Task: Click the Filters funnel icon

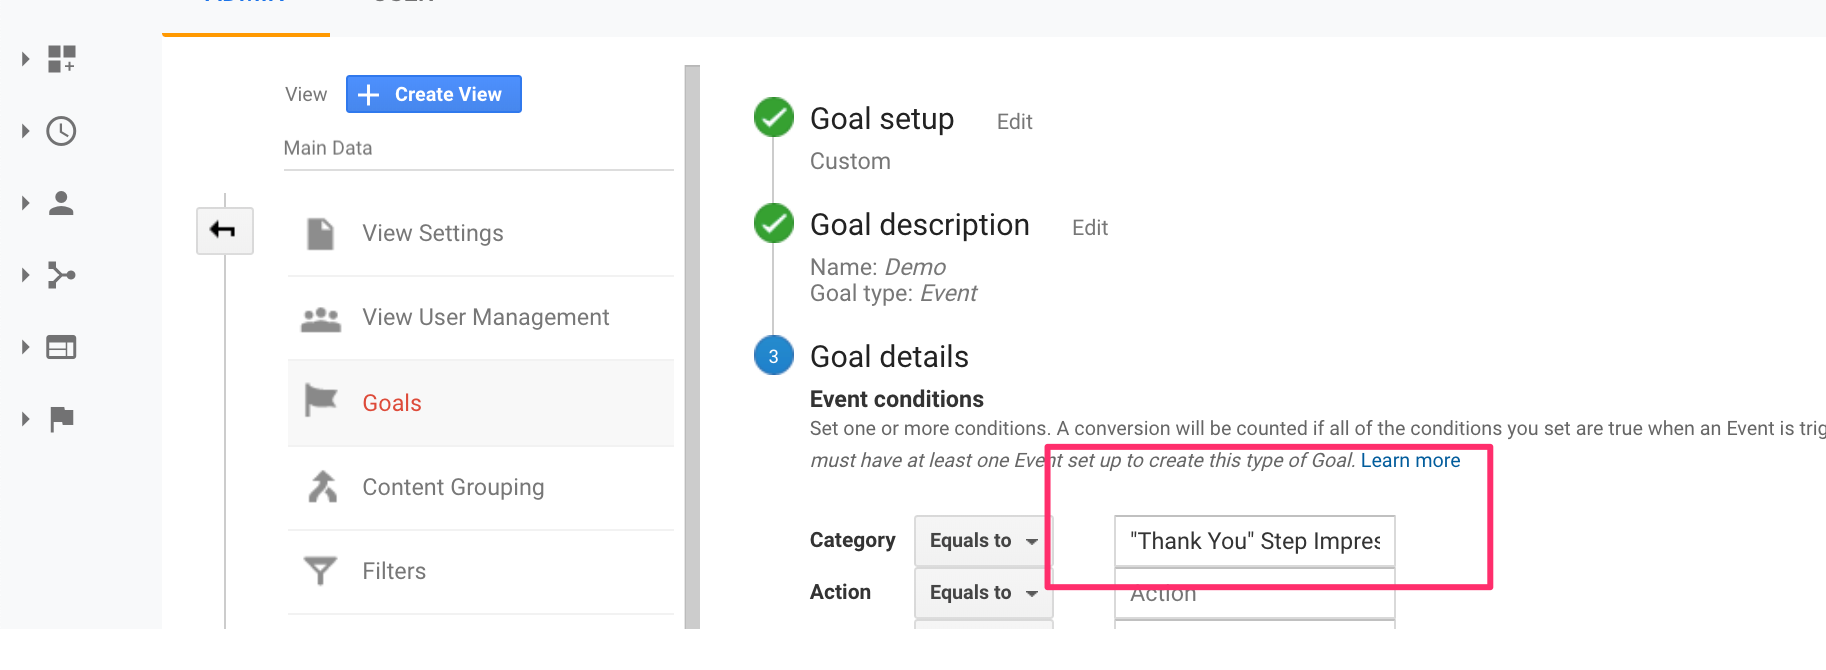Action: coord(320,571)
